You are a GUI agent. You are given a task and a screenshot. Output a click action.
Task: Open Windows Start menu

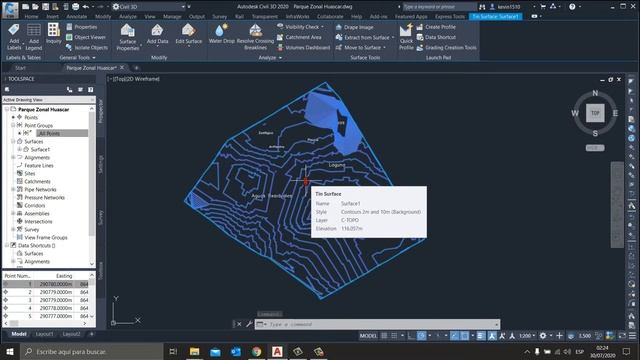pos(9,351)
